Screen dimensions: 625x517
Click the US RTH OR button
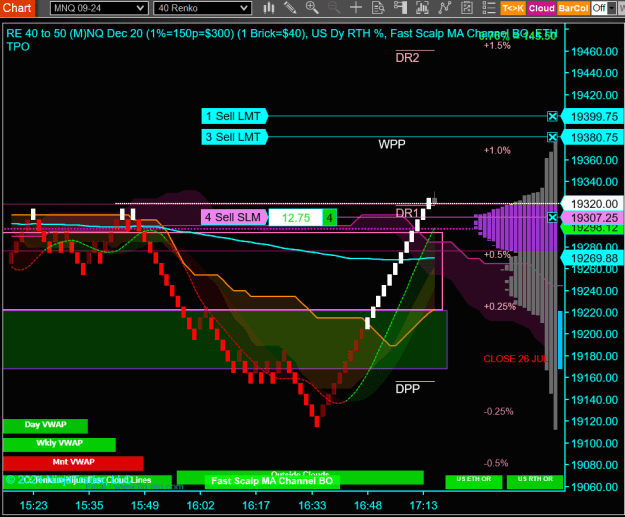[x=535, y=481]
